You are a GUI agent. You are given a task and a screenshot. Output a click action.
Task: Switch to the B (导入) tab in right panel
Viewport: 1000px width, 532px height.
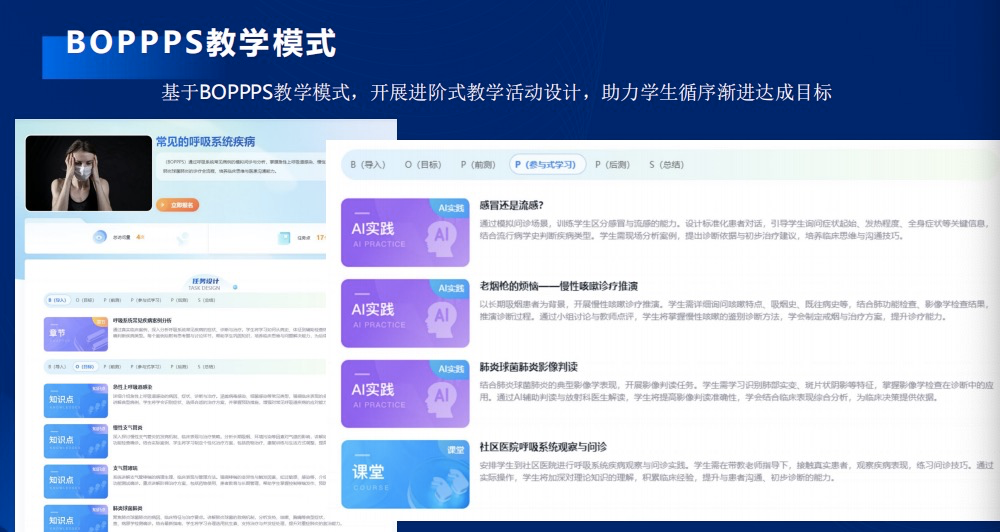coord(367,164)
